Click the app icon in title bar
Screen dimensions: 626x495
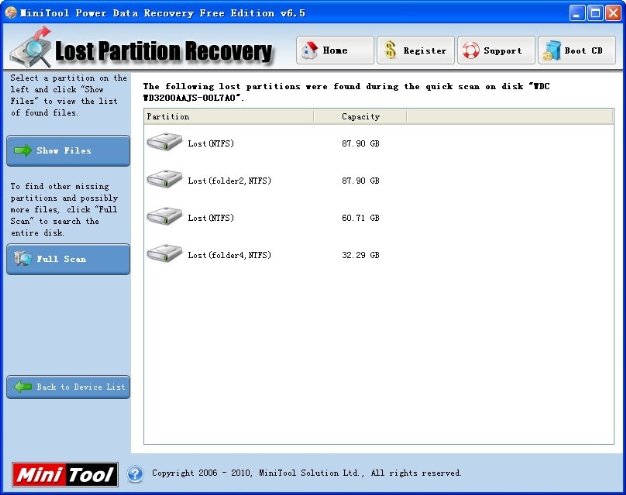pyautogui.click(x=11, y=13)
